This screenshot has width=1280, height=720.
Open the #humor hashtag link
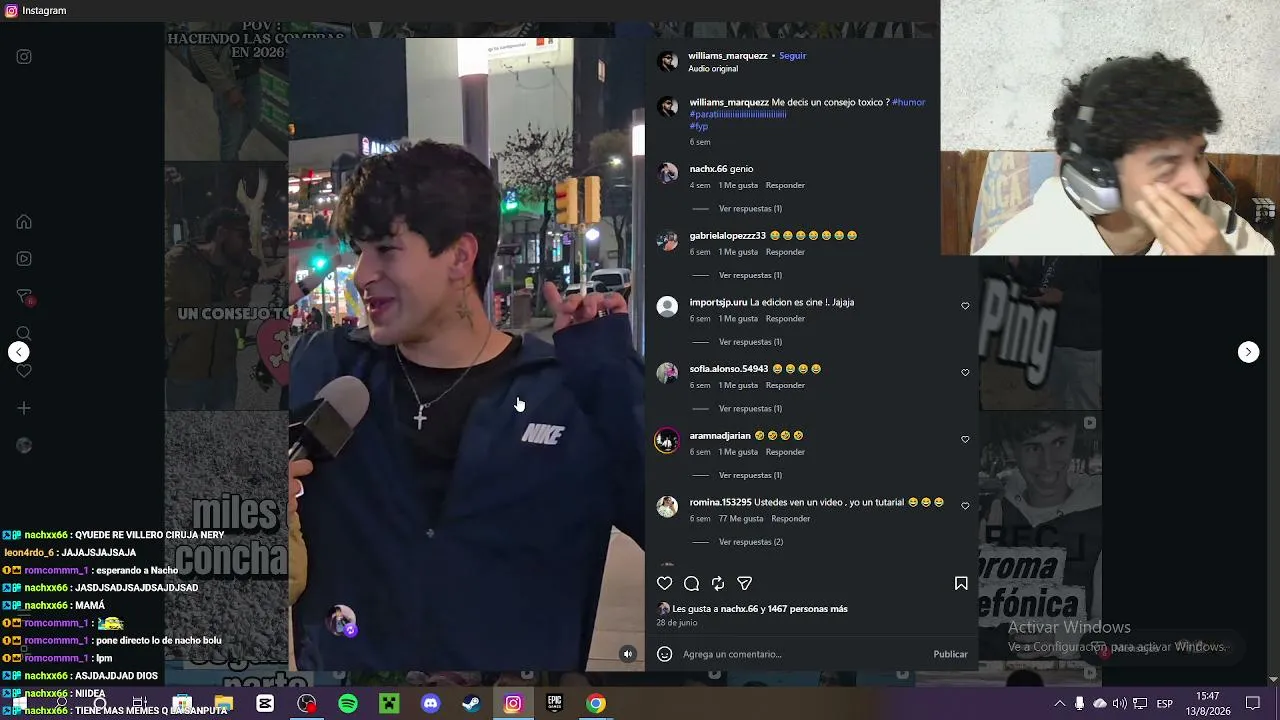[x=908, y=102]
